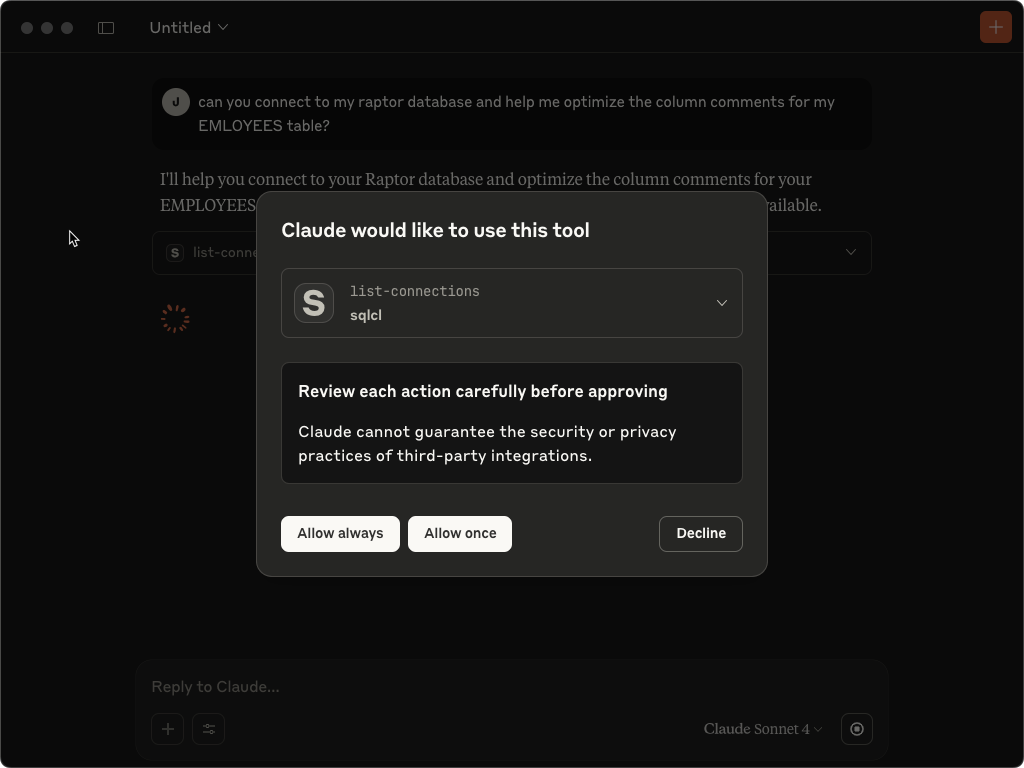Expand the list-connections tool details chevron
1024x768 pixels.
722,303
